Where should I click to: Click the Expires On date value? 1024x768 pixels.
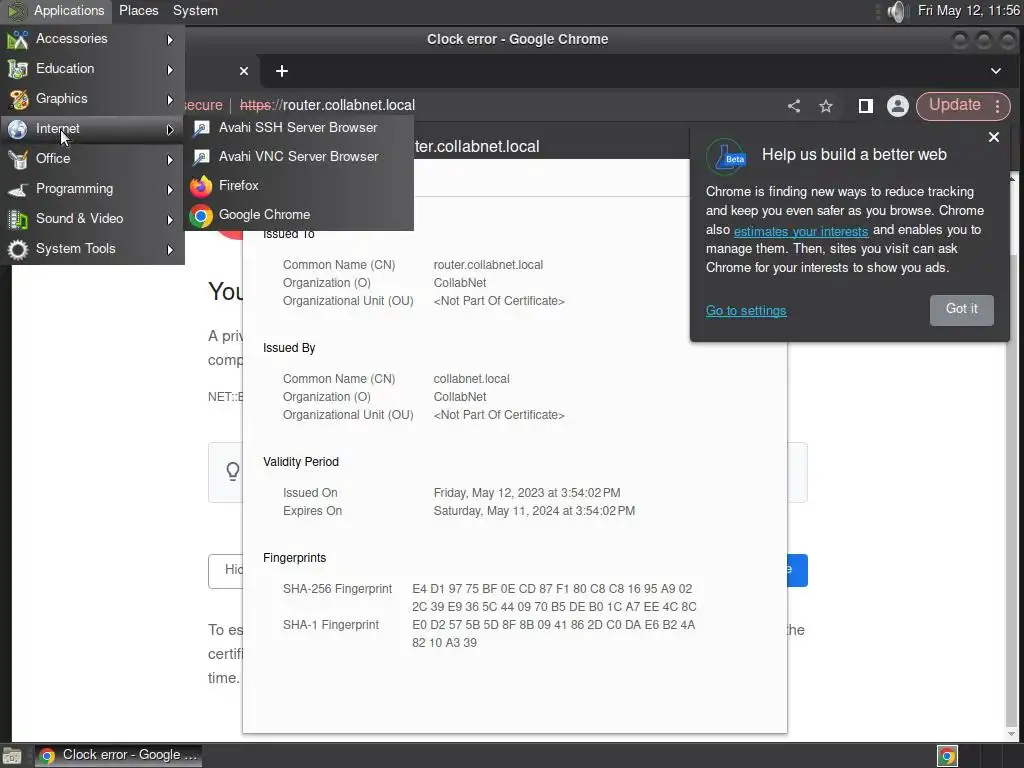(534, 511)
